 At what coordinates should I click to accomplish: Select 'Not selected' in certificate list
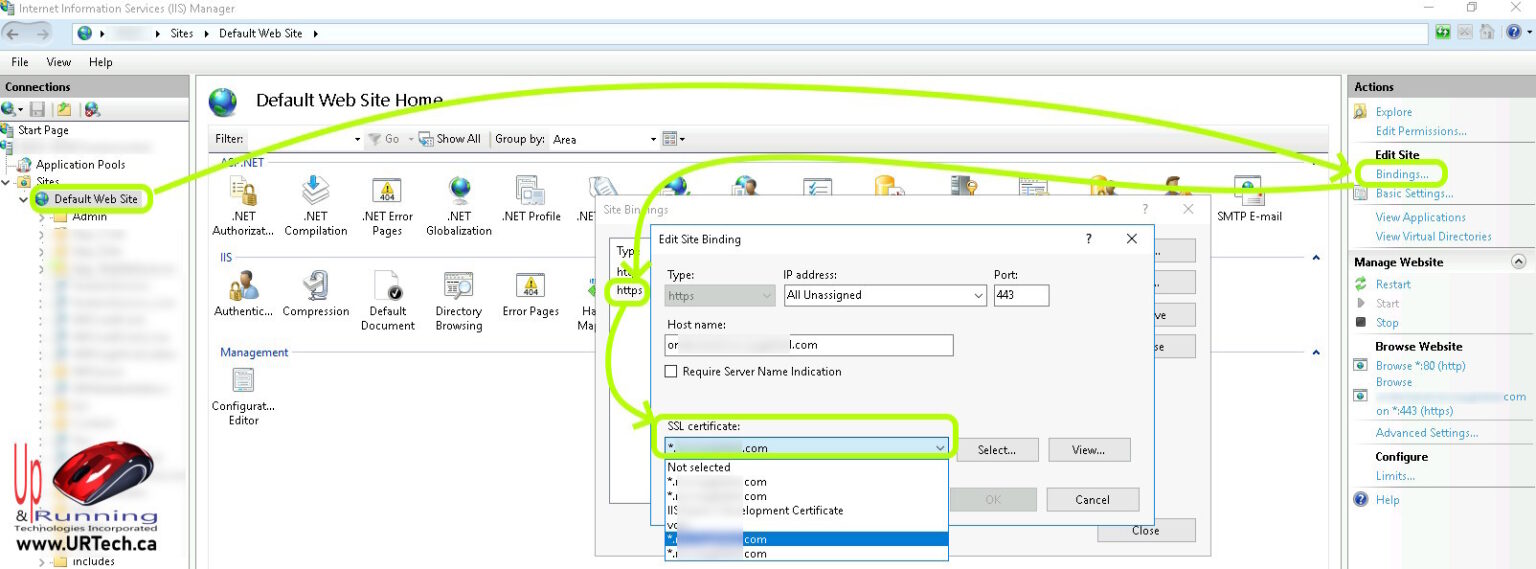pyautogui.click(x=700, y=467)
